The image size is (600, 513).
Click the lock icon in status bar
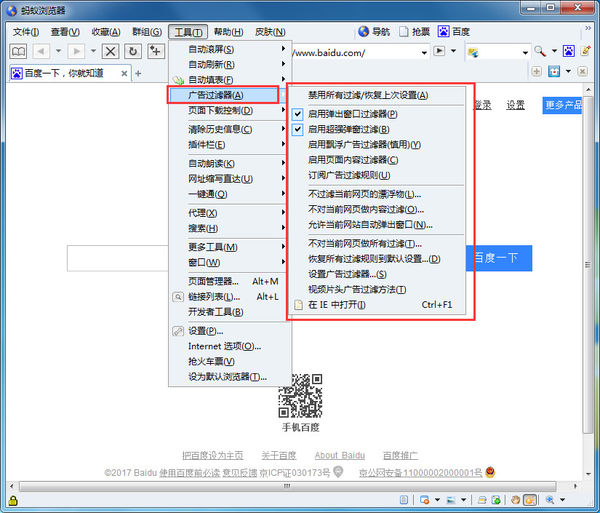(x=13, y=500)
